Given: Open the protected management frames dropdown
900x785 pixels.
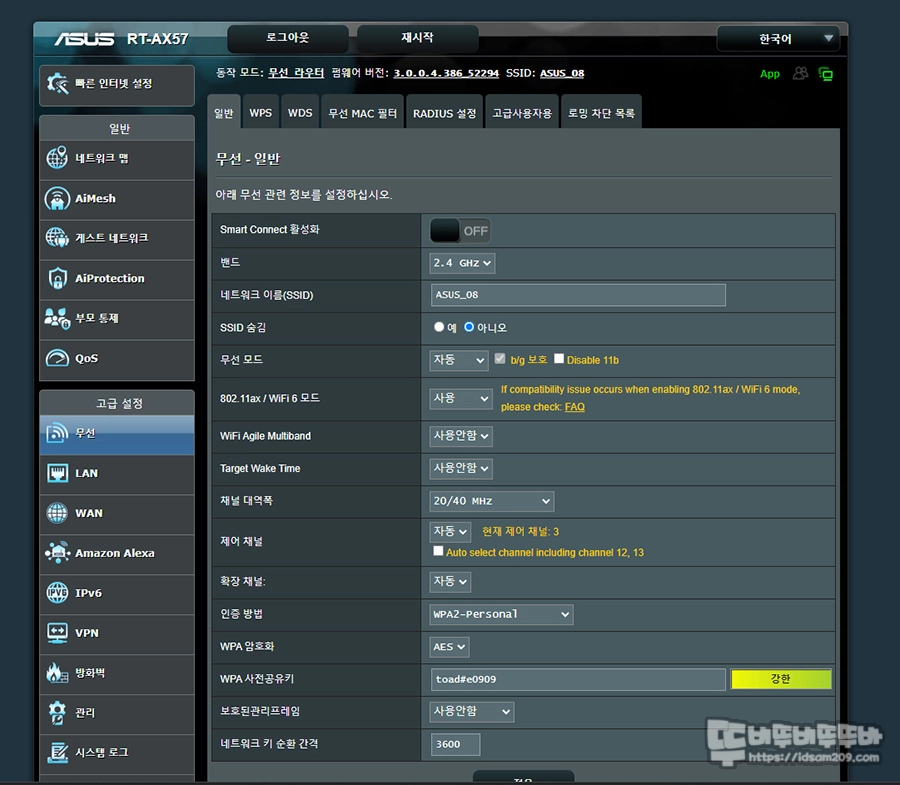Looking at the screenshot, I should coord(472,712).
